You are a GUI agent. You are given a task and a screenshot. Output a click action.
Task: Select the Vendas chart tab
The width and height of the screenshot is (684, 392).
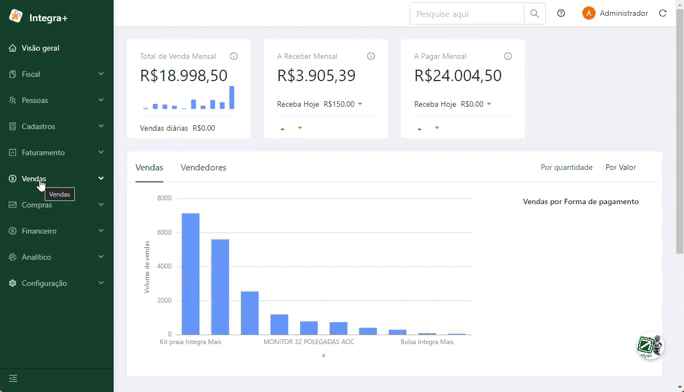click(149, 167)
